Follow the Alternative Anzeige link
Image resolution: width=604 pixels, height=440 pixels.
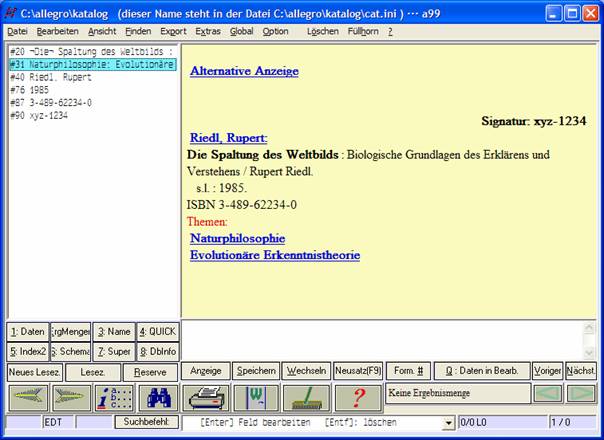pyautogui.click(x=244, y=71)
